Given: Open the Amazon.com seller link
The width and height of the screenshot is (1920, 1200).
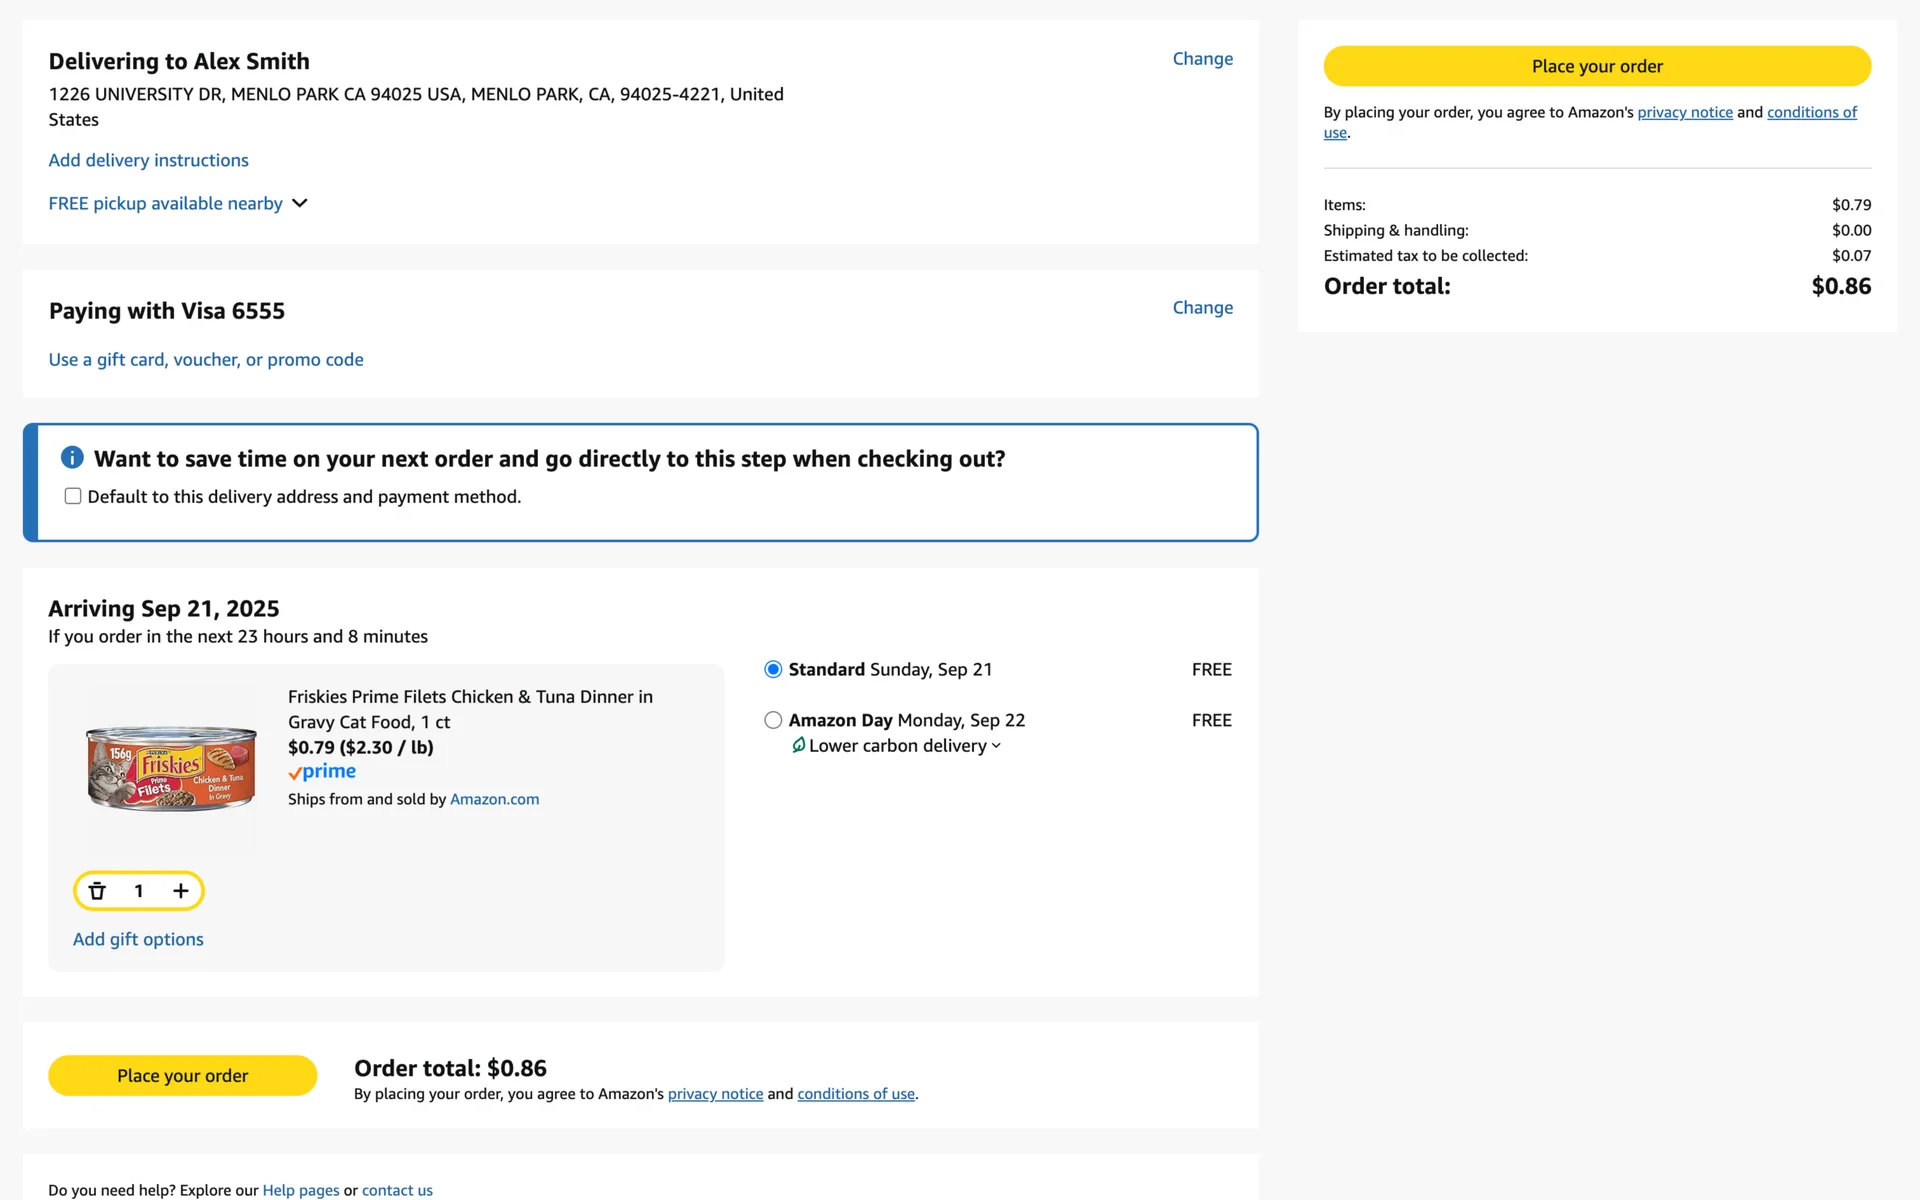Looking at the screenshot, I should pos(494,799).
